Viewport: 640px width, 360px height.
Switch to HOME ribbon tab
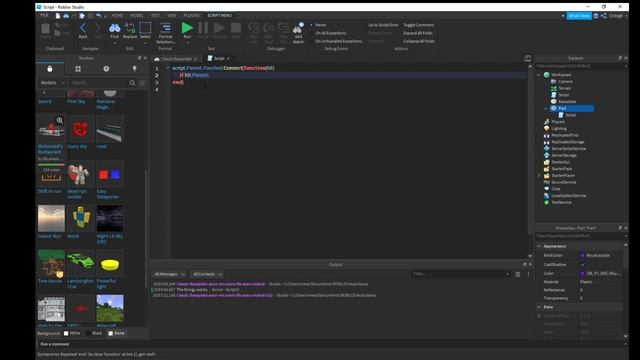(x=117, y=16)
